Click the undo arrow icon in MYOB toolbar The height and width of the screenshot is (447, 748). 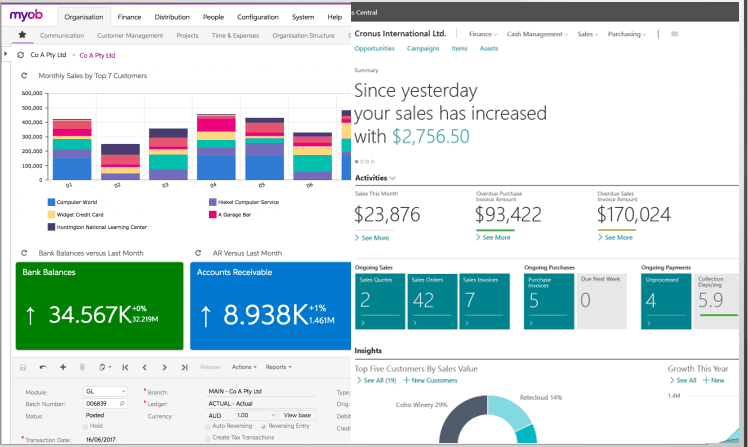click(43, 367)
